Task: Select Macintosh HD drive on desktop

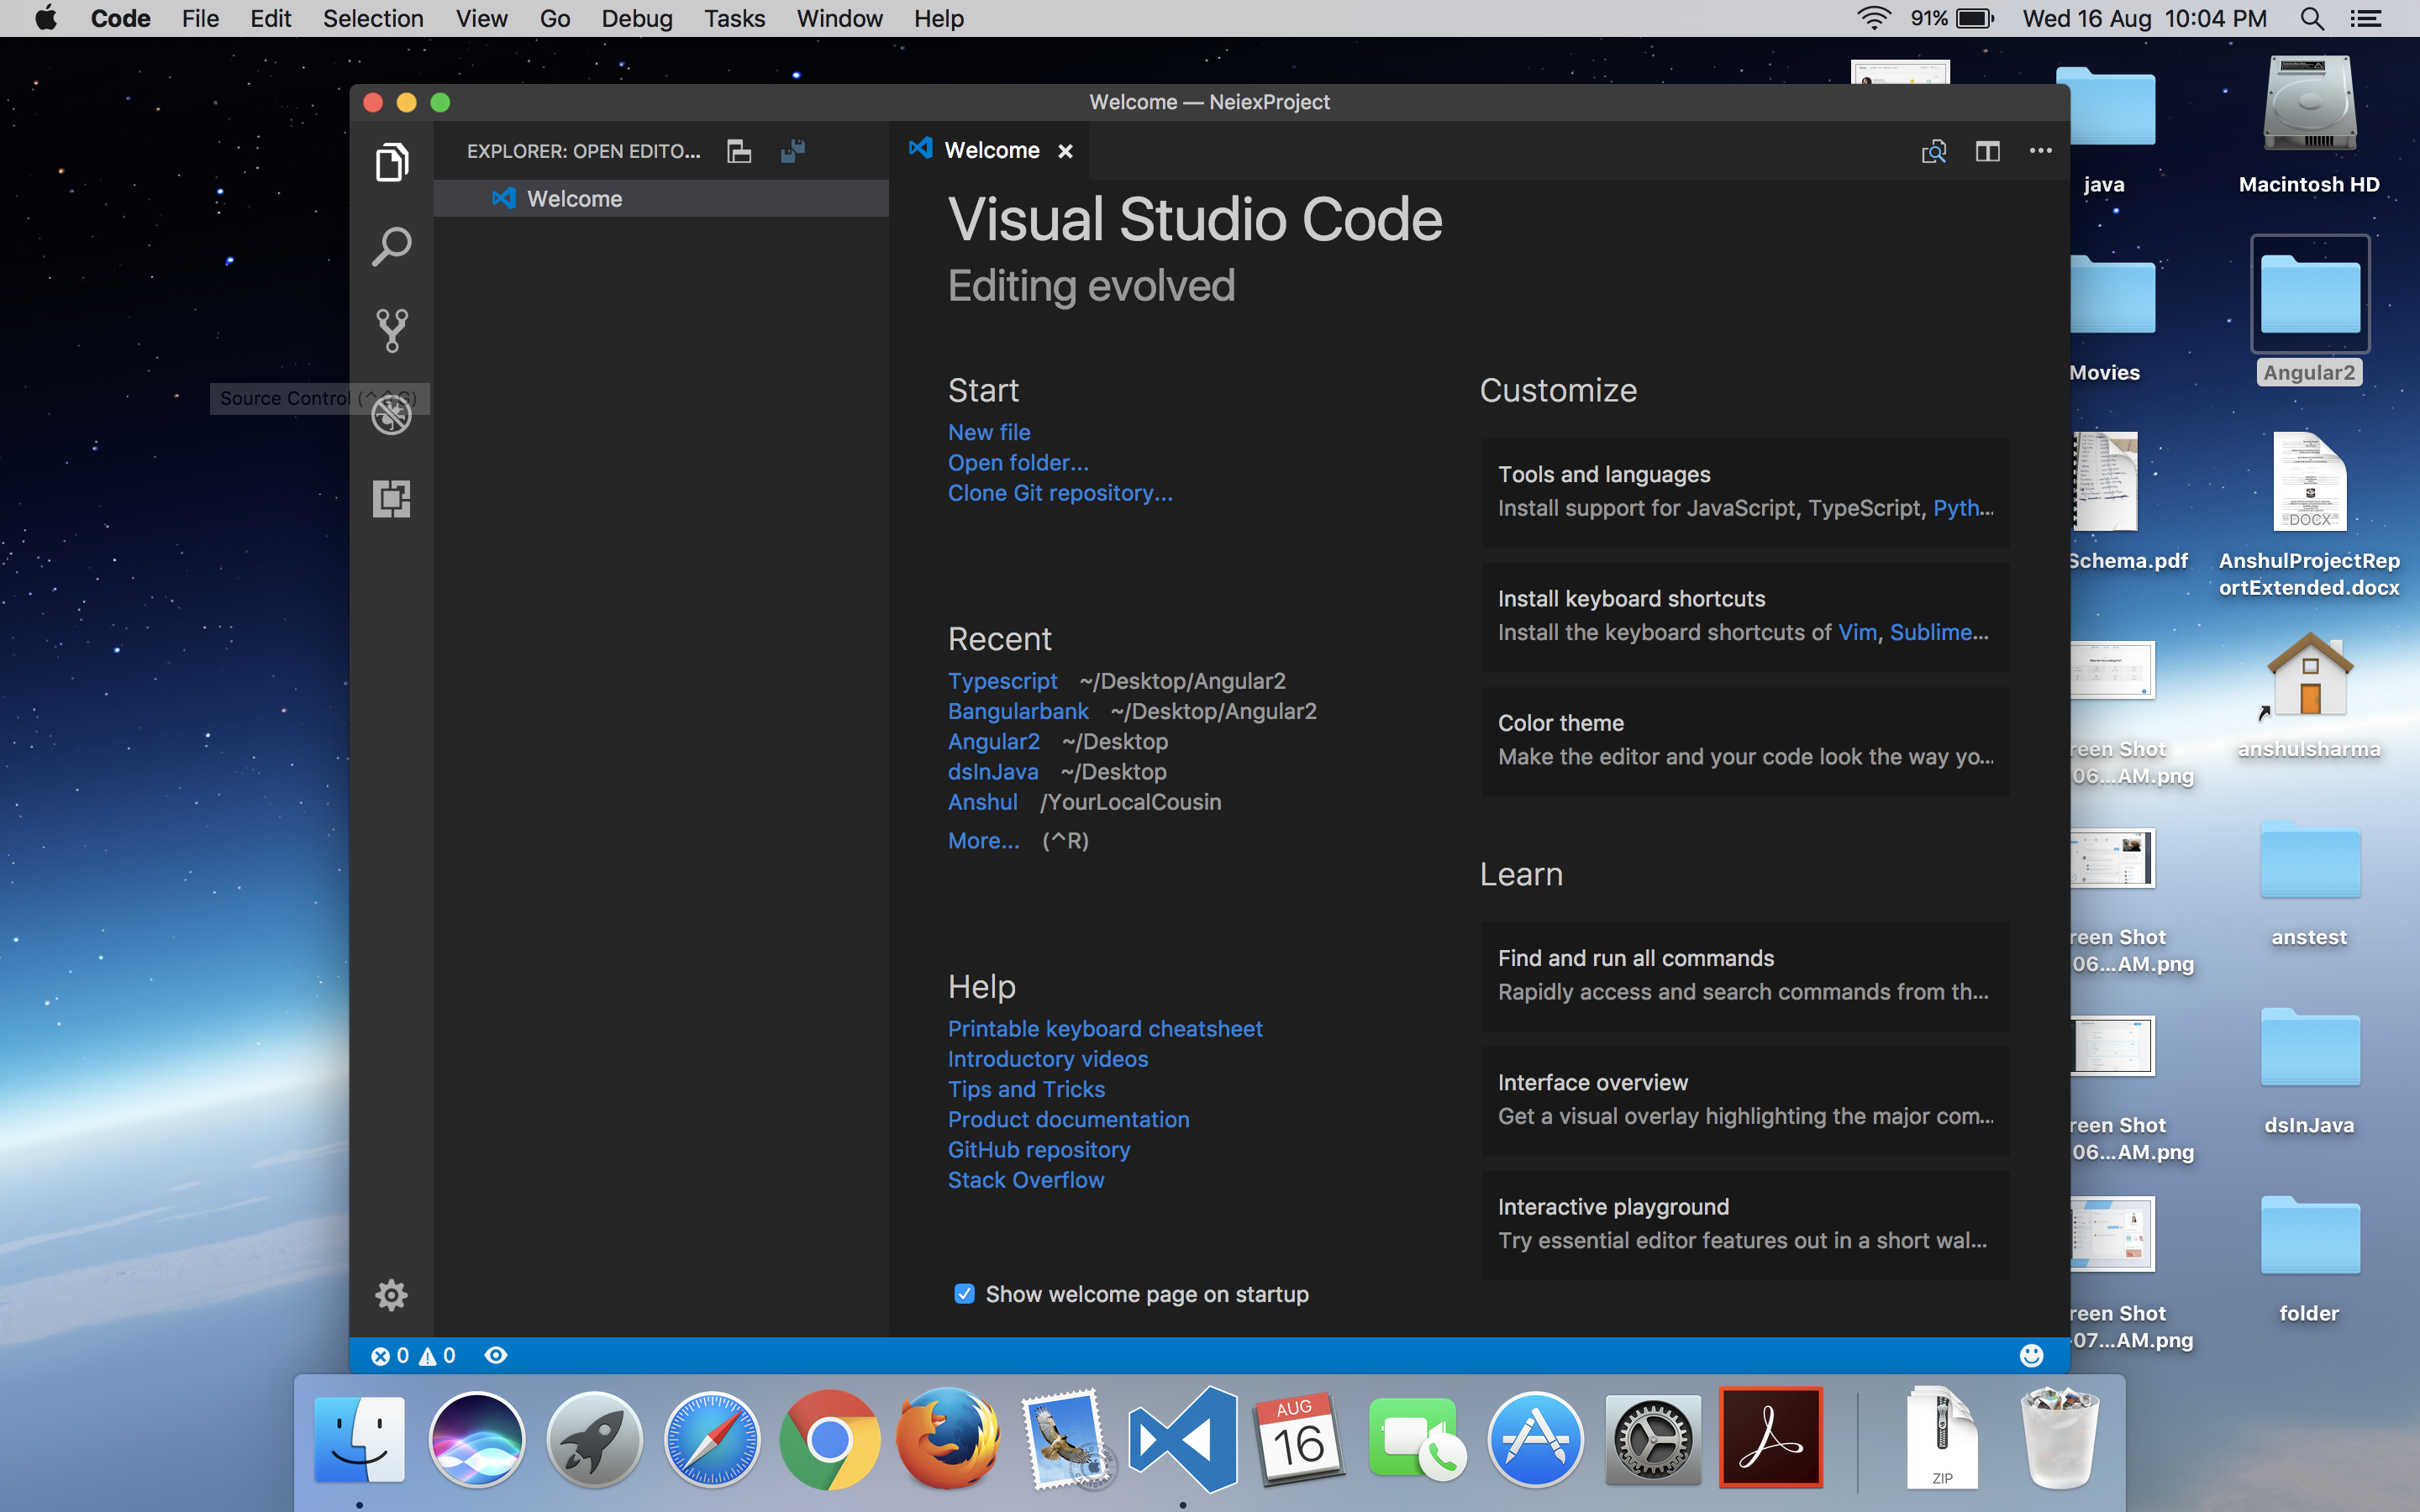Action: click(x=2310, y=125)
